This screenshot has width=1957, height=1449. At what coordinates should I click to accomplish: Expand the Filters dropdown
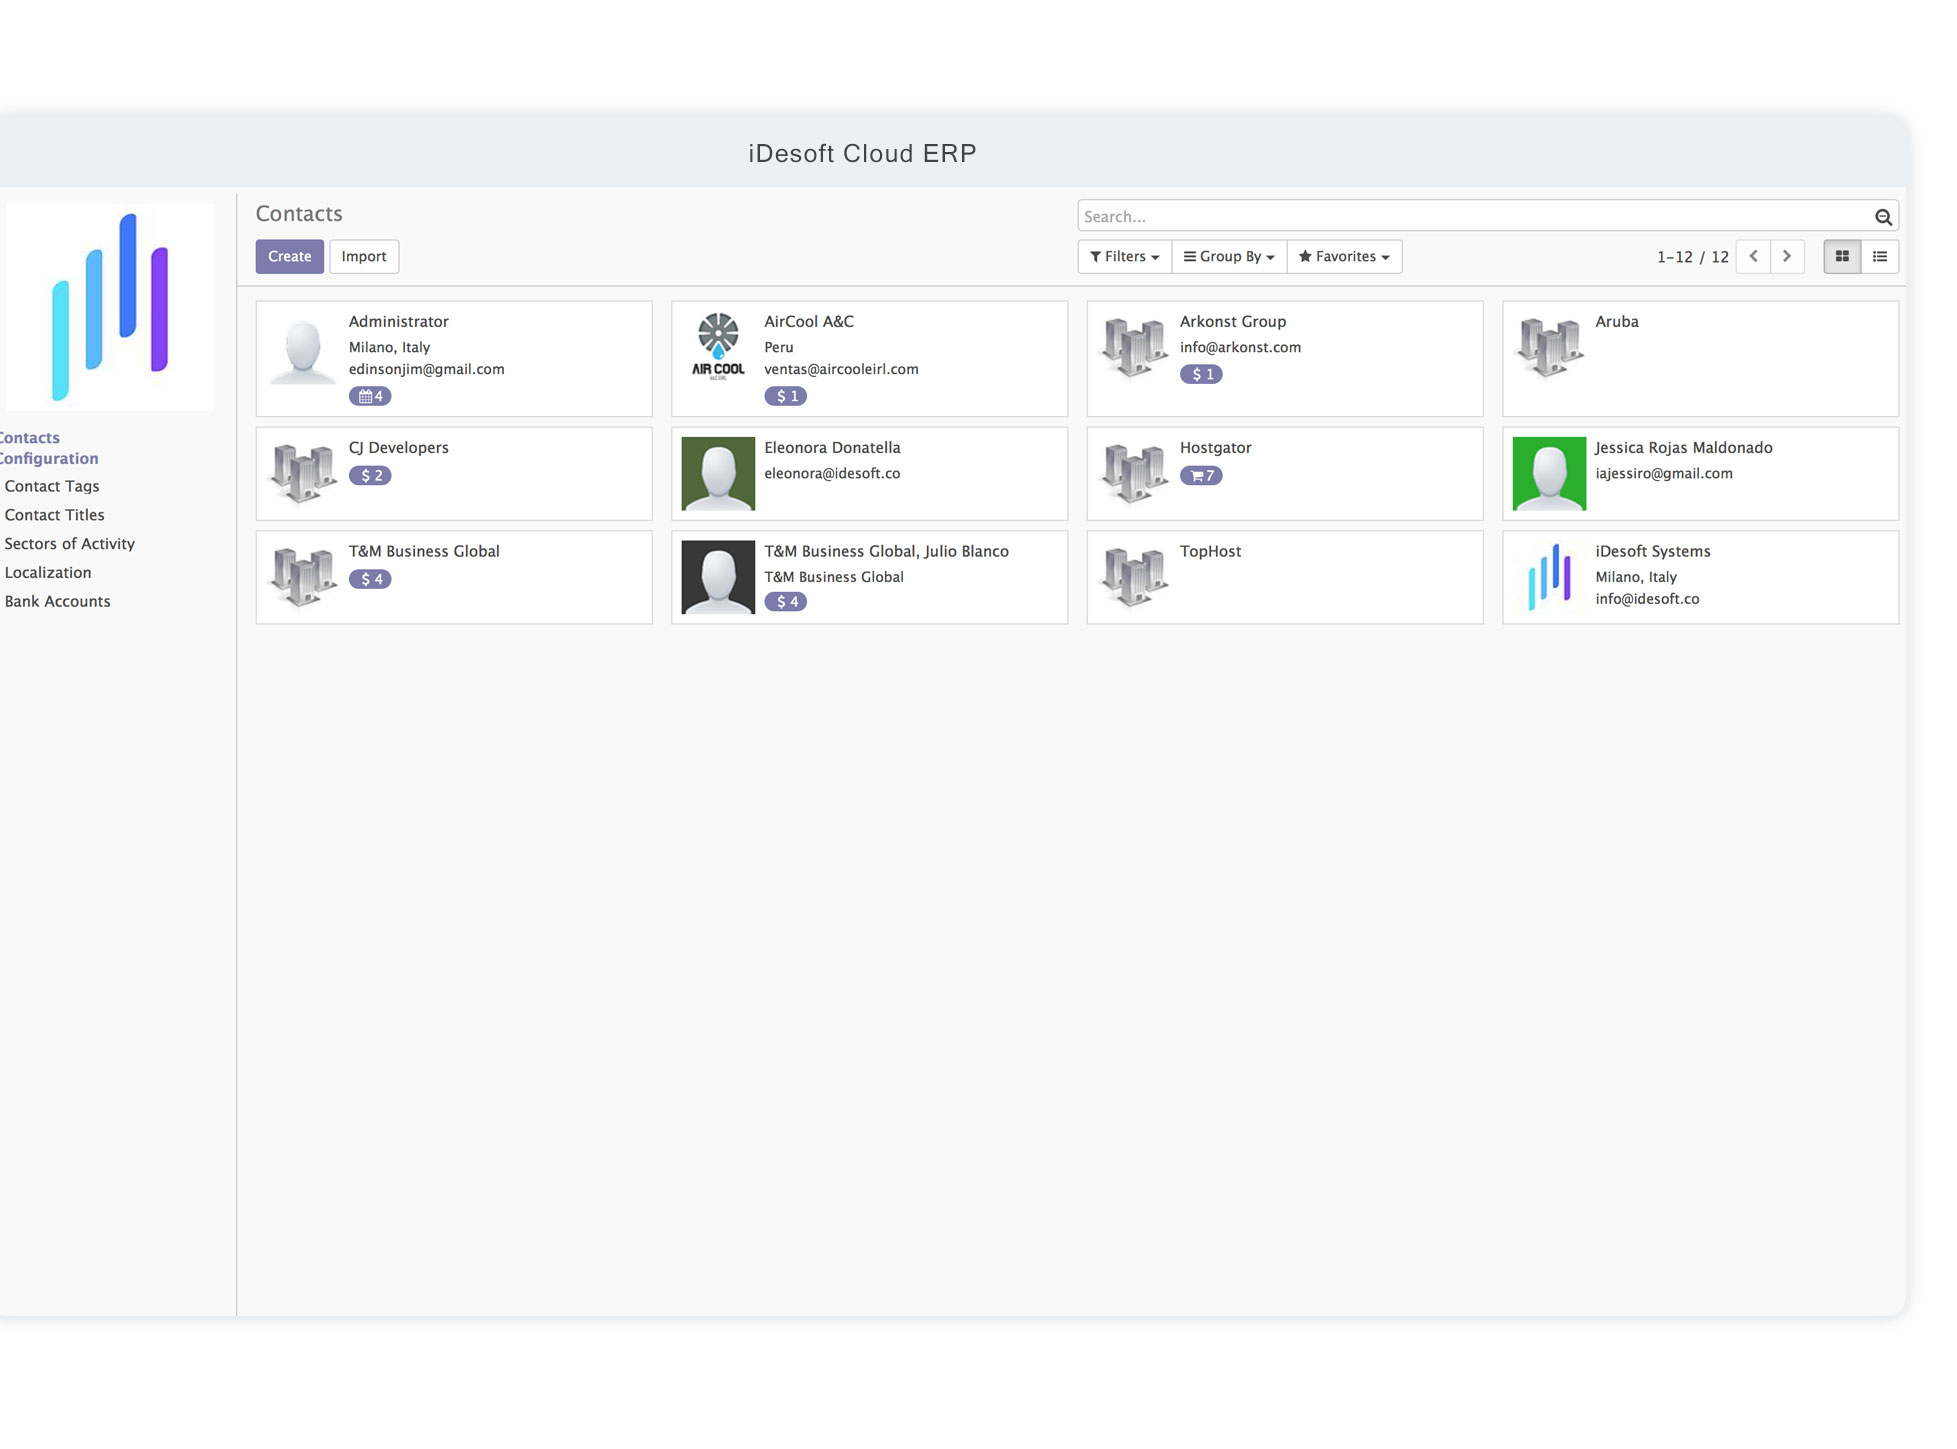point(1125,257)
